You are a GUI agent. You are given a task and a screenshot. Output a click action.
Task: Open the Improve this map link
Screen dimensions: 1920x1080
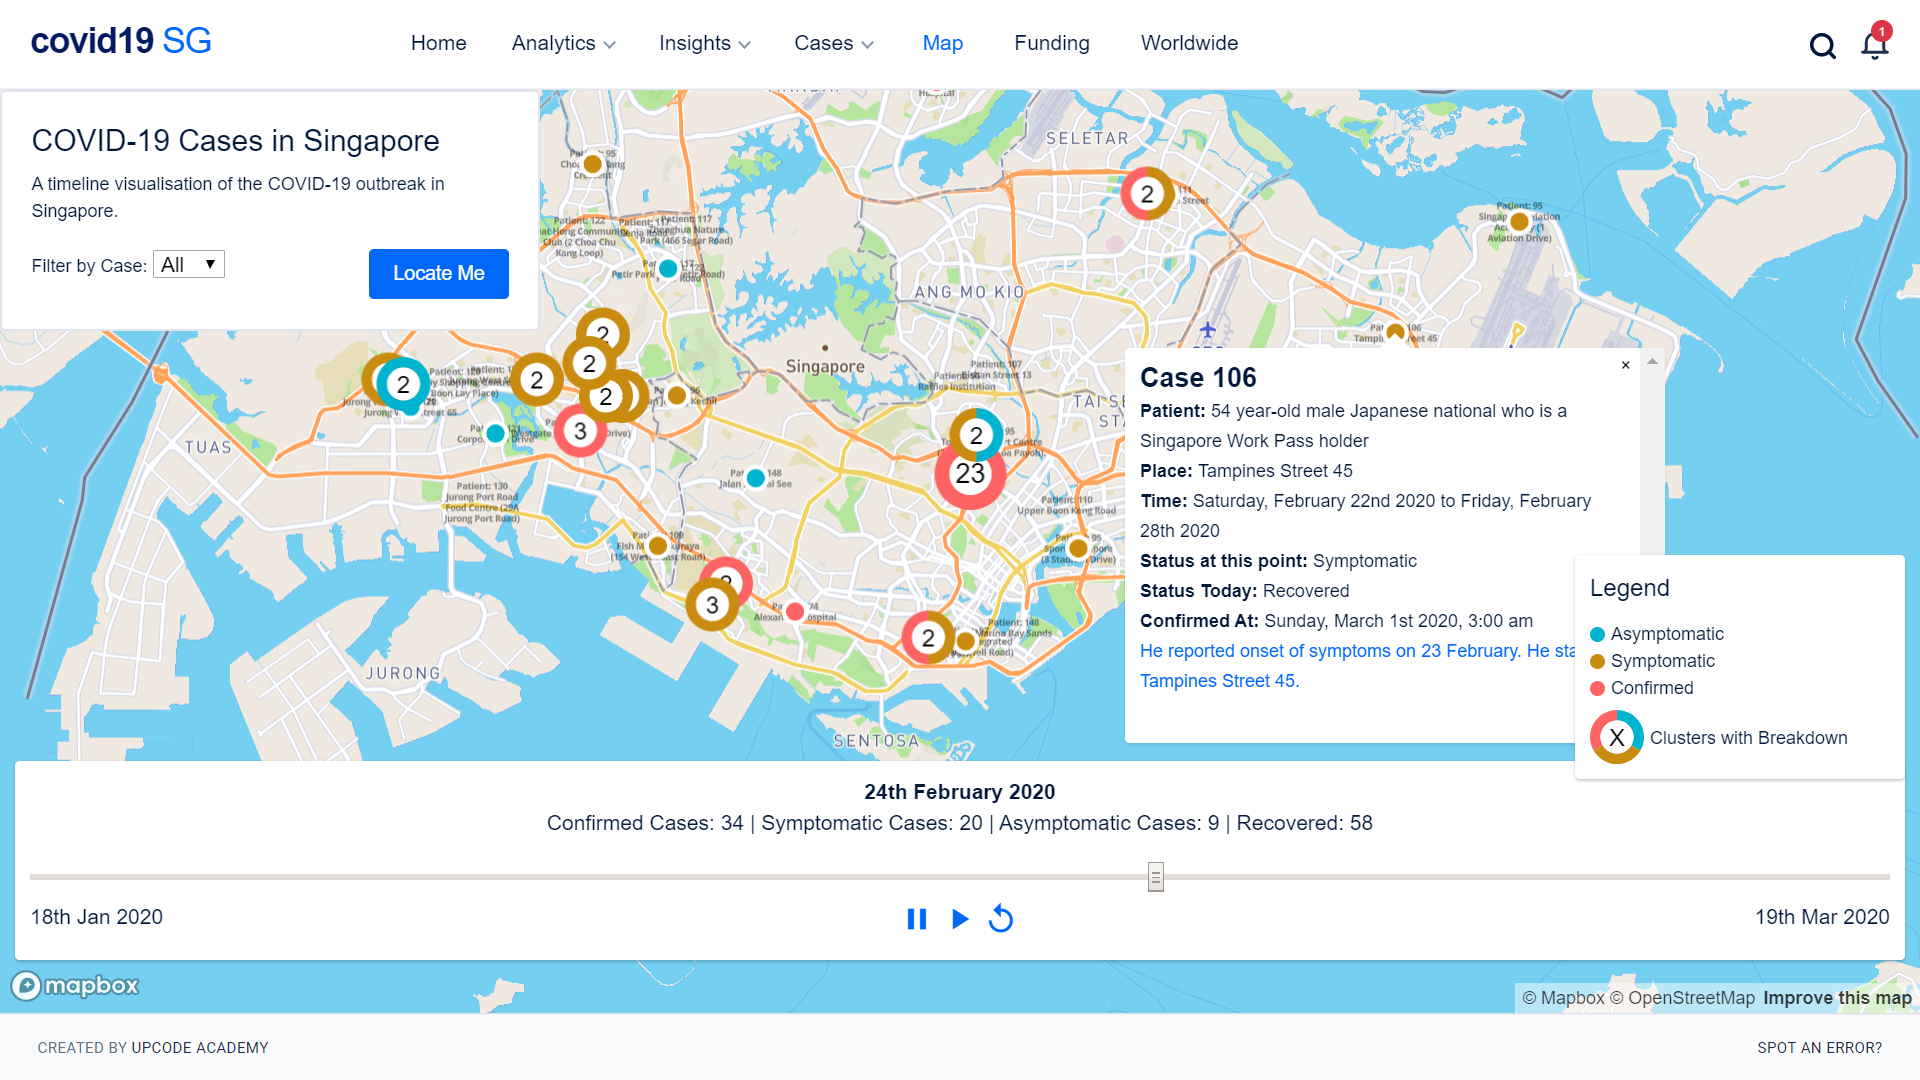click(1837, 998)
